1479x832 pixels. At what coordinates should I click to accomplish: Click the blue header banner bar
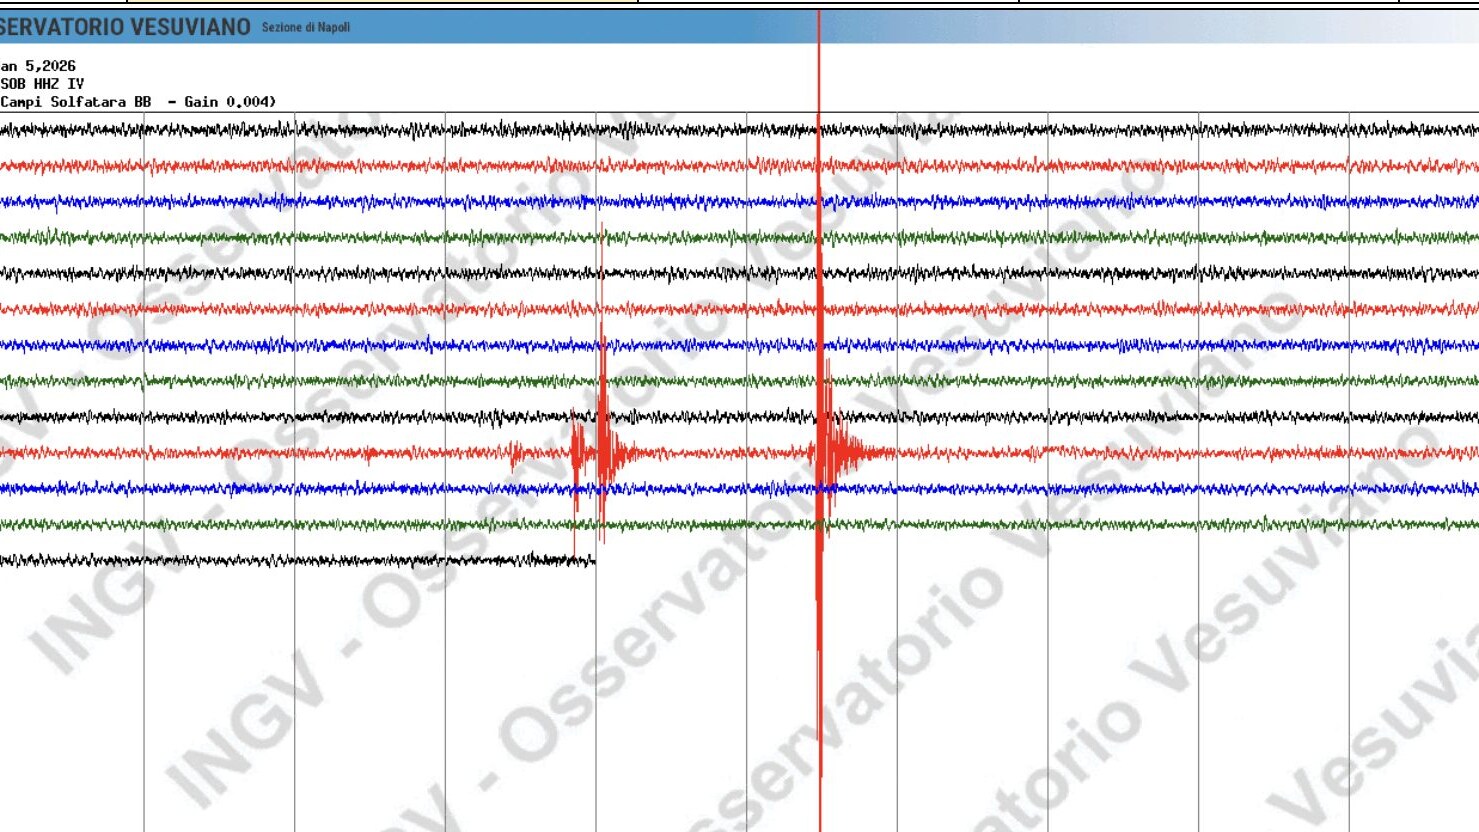coord(600,27)
